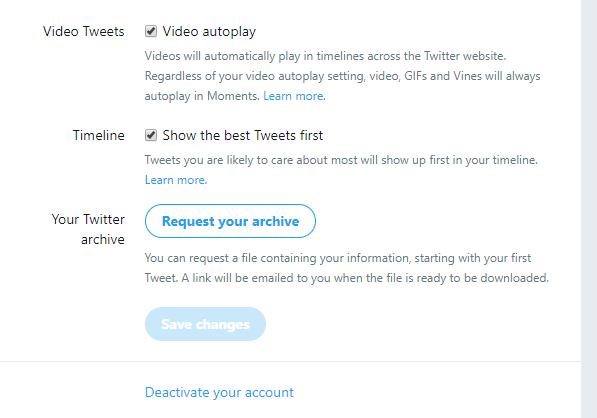This screenshot has height=418, width=597.
Task: Click the Tweets you are likely to care about text
Action: point(341,160)
